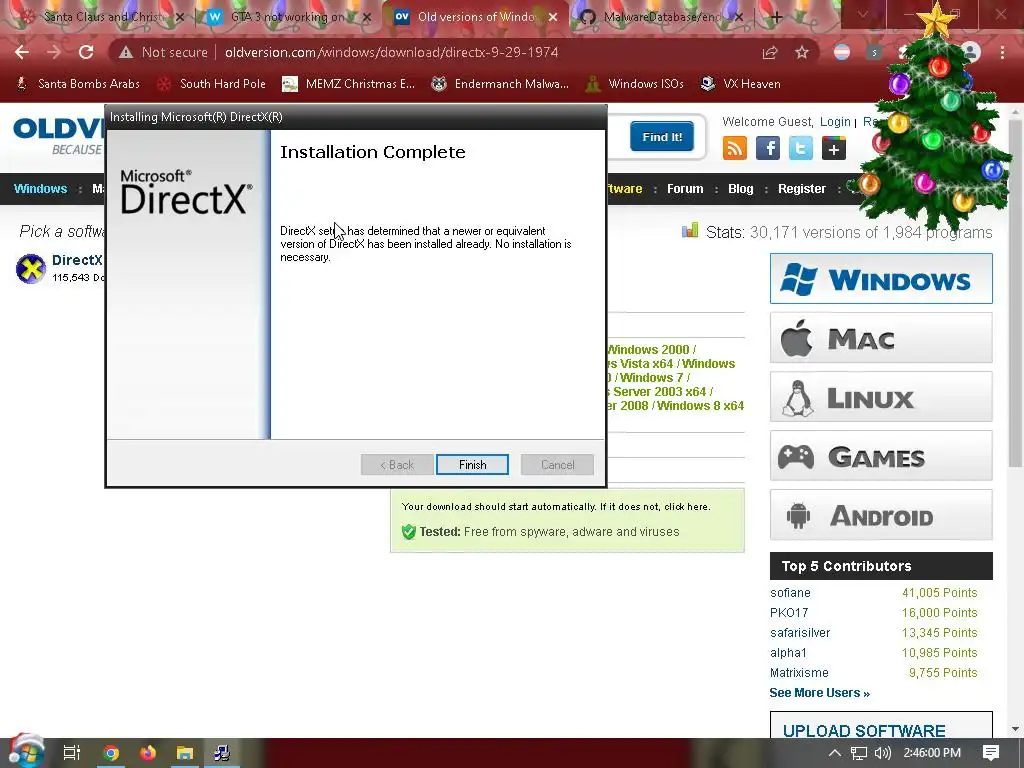1024x768 pixels.
Task: Open the Windows Start button
Action: tap(26, 752)
